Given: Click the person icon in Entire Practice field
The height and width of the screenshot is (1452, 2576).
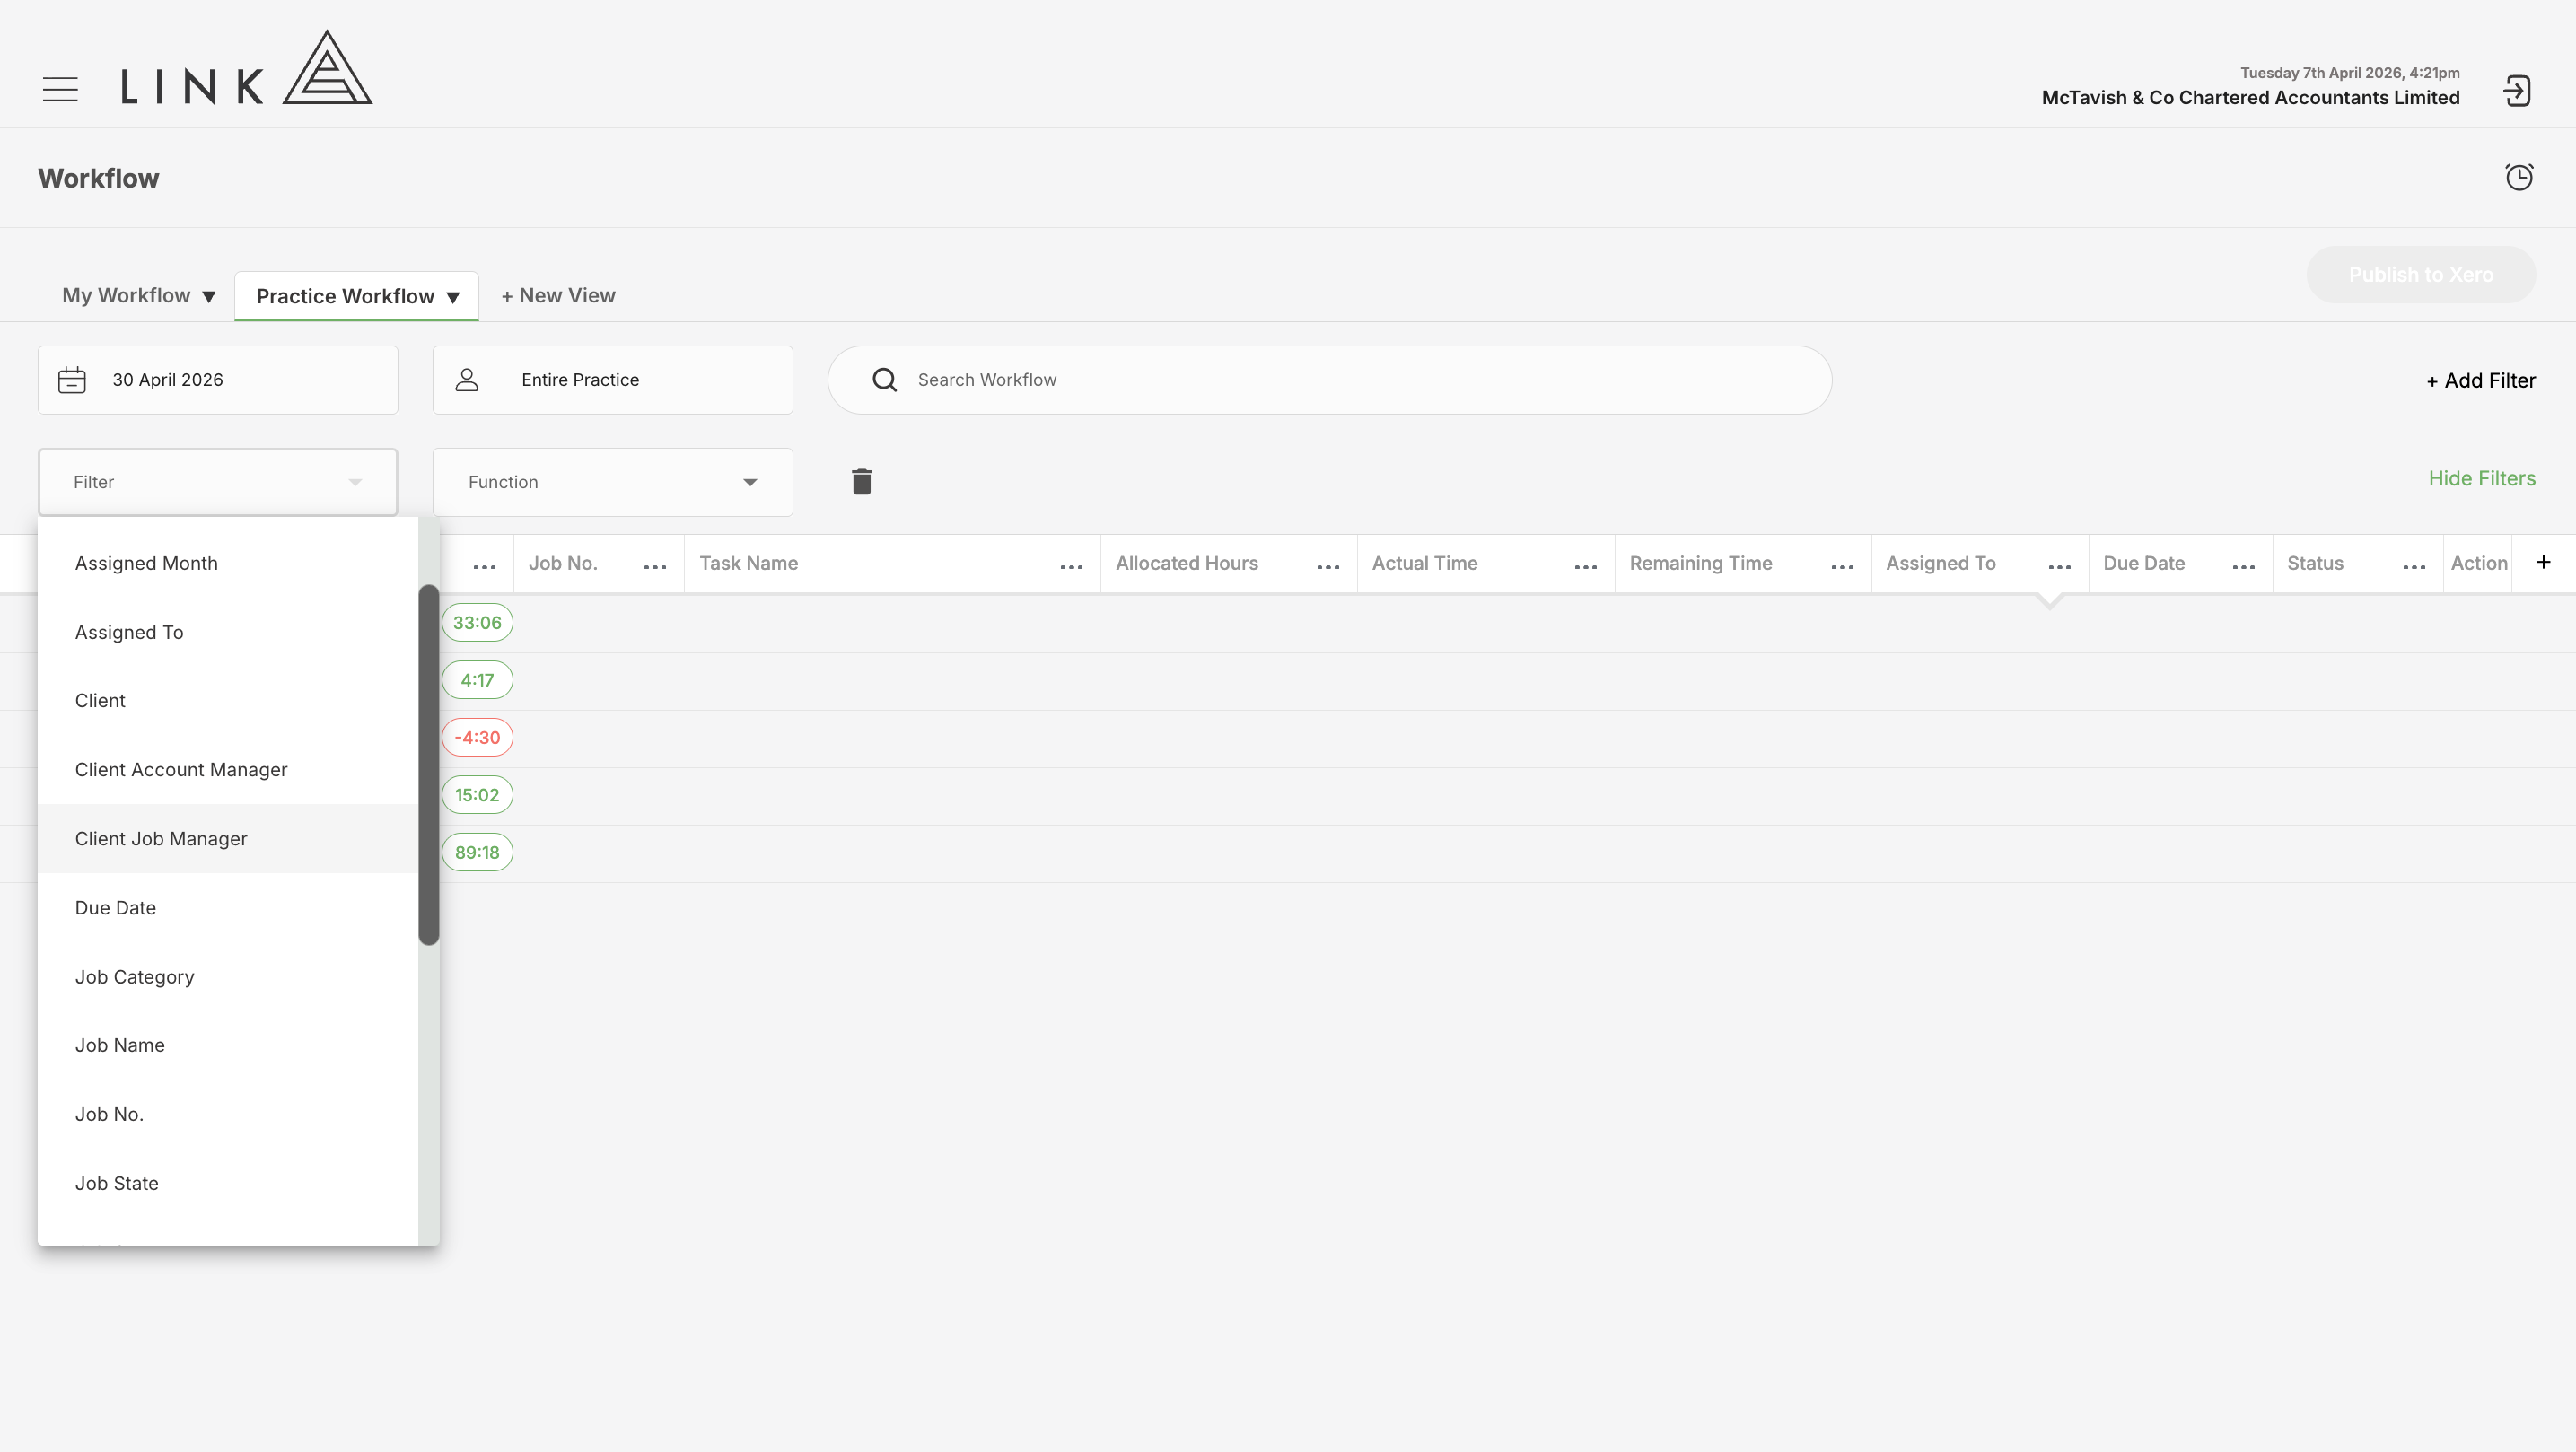Looking at the screenshot, I should pyautogui.click(x=467, y=380).
